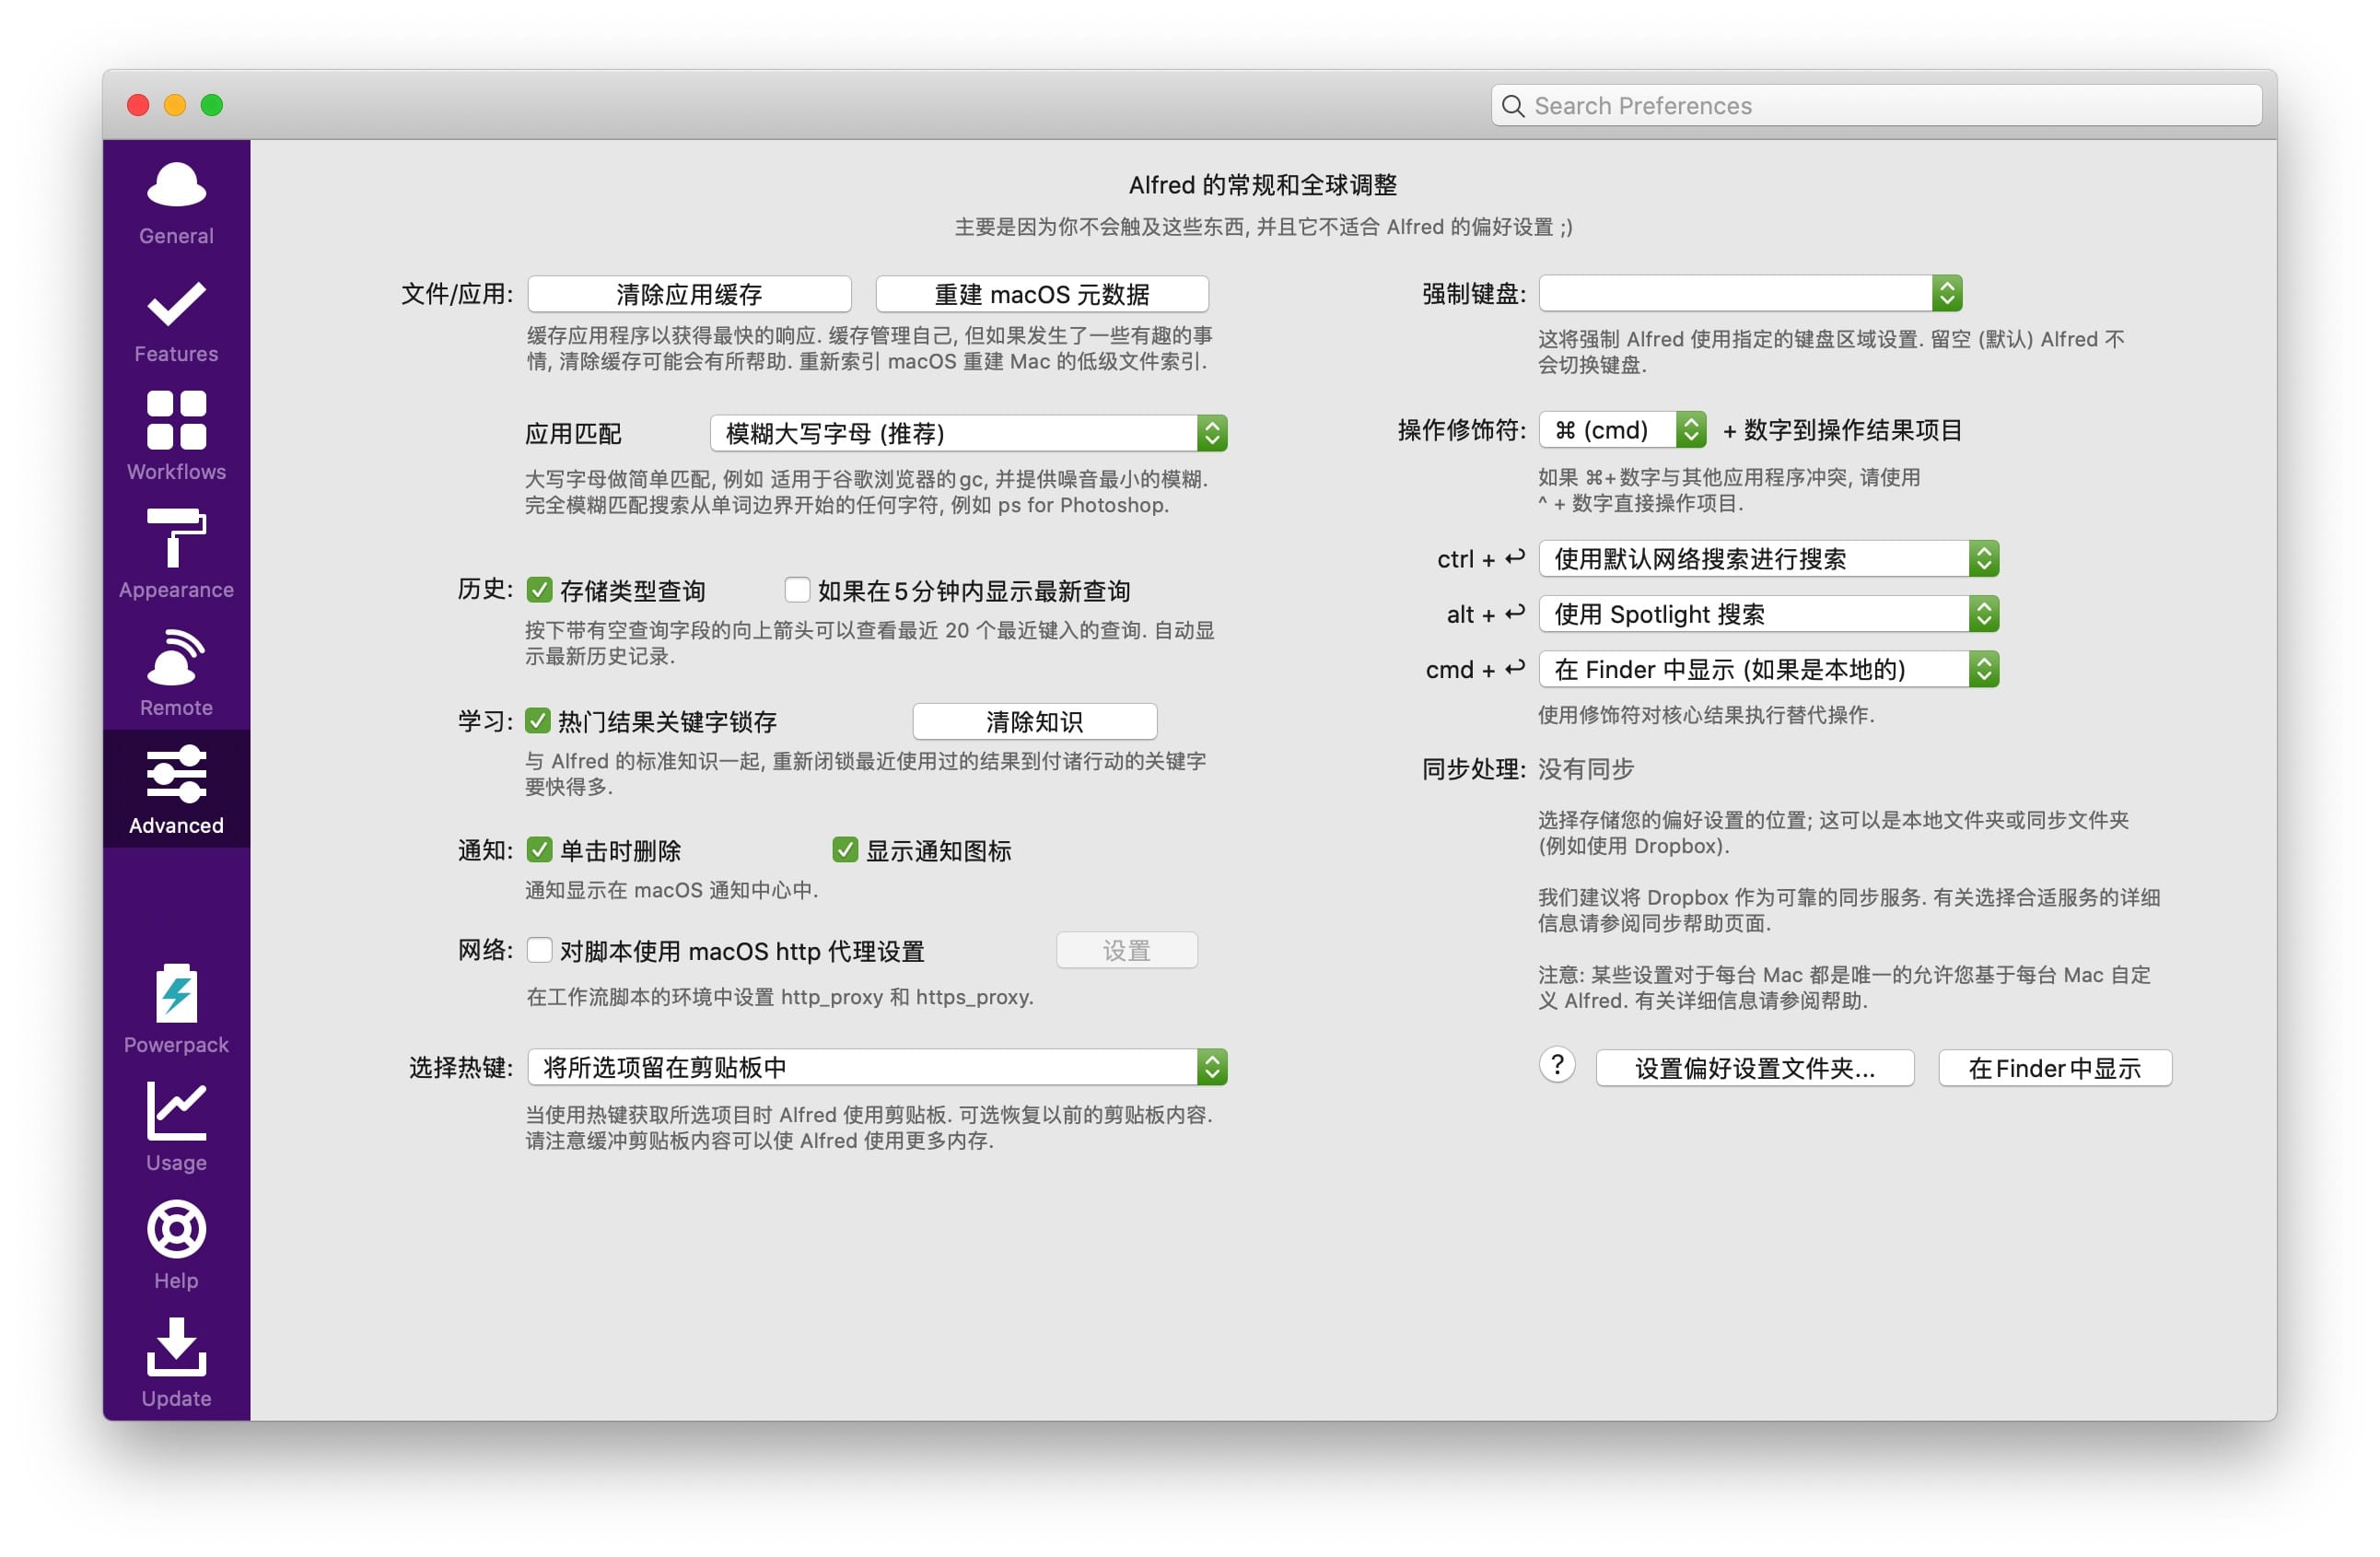
Task: Switch to the Advanced tab
Action: (x=176, y=789)
